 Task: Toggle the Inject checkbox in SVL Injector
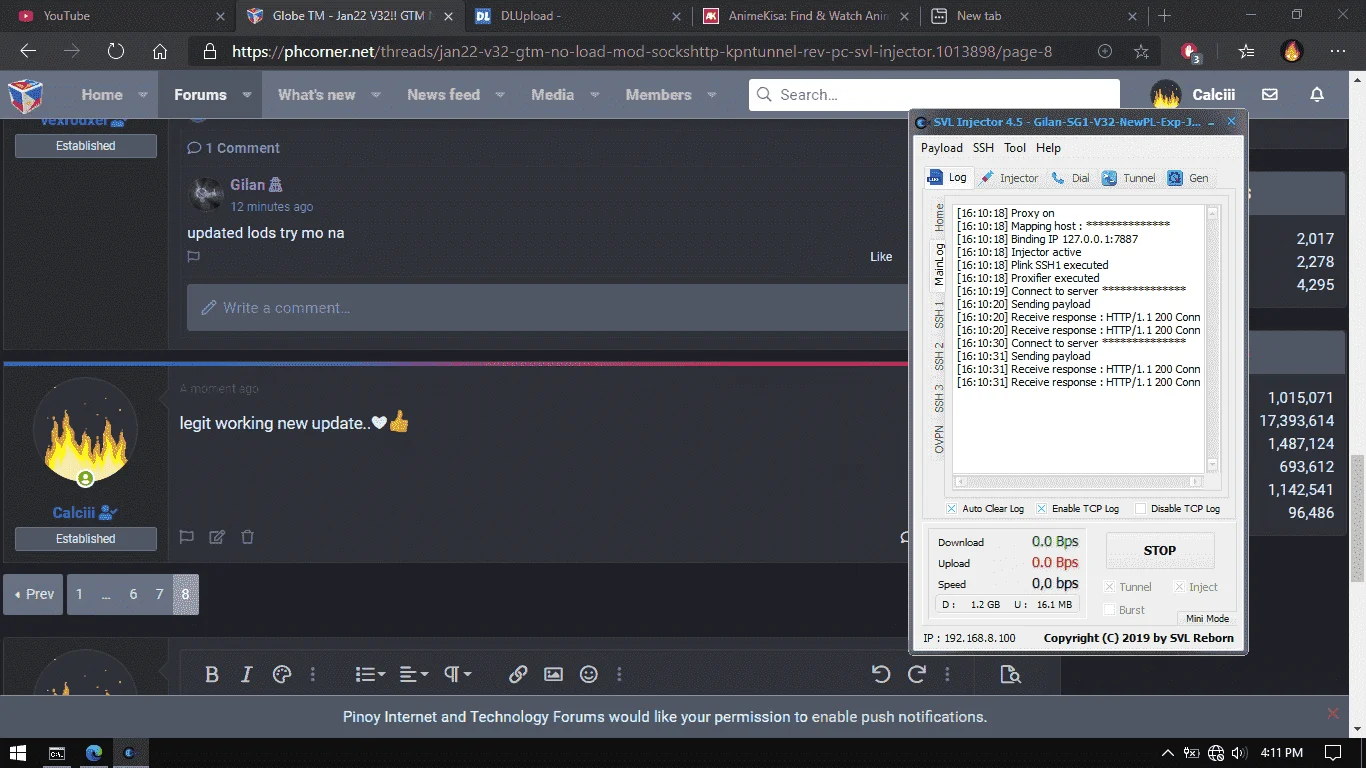1179,587
